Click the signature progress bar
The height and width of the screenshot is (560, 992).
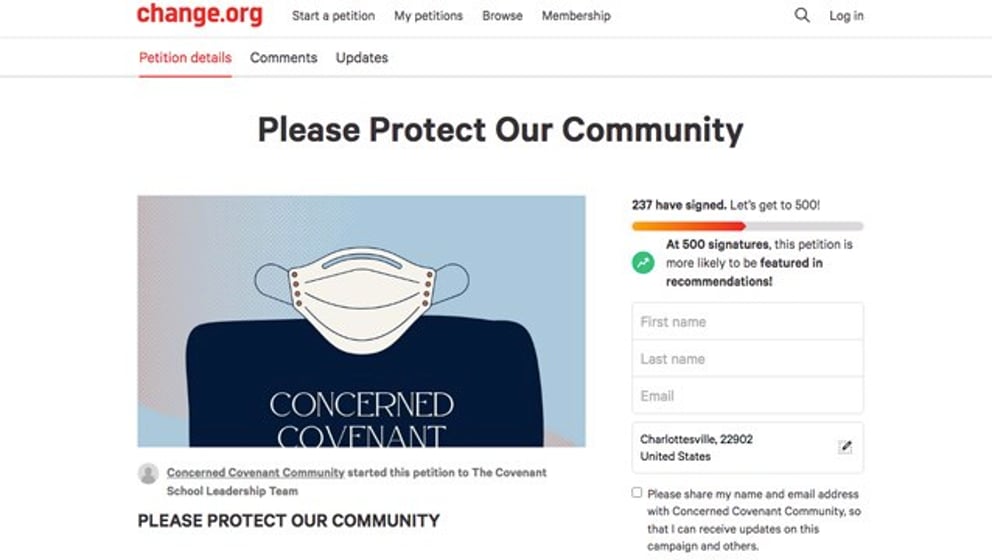coord(747,226)
